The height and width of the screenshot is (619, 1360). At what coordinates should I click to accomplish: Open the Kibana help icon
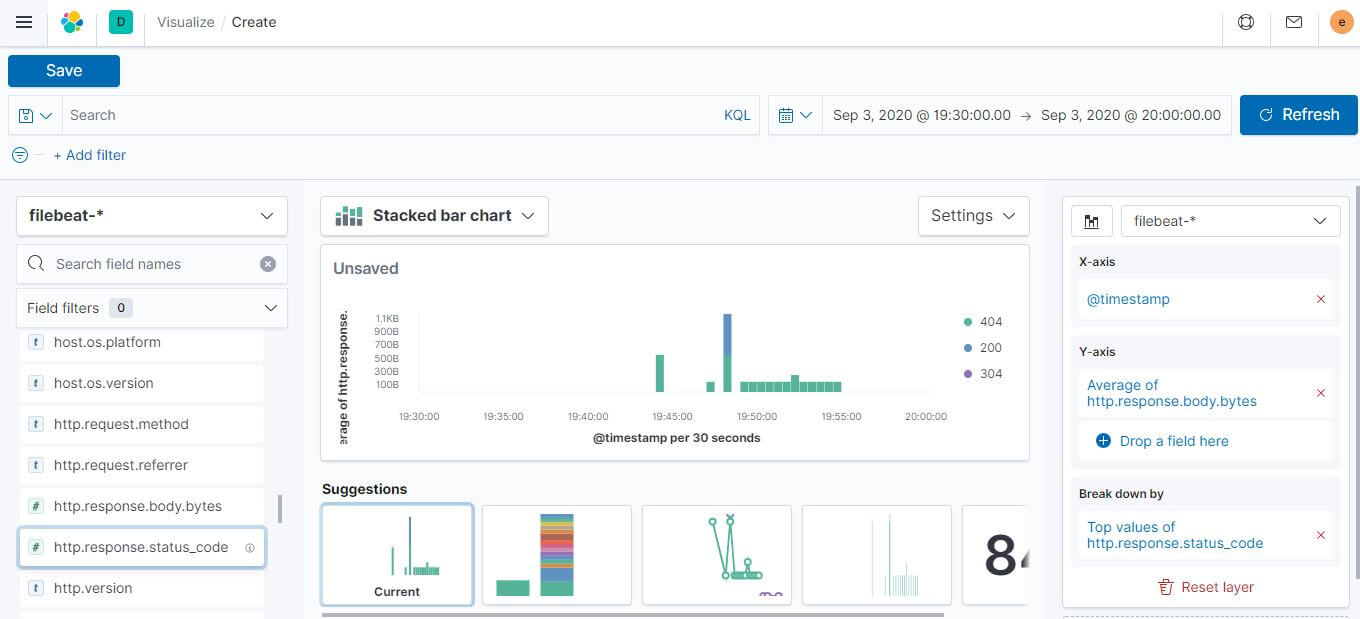click(x=1246, y=22)
